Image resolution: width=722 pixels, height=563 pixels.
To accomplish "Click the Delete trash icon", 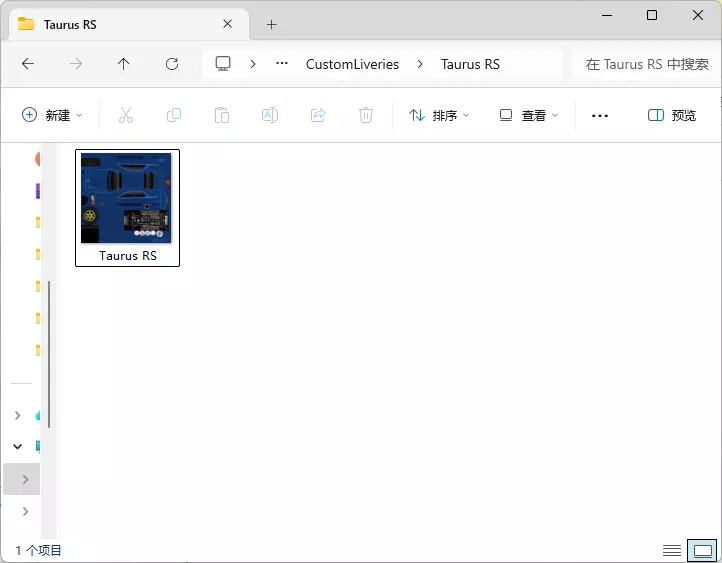I will (x=366, y=115).
